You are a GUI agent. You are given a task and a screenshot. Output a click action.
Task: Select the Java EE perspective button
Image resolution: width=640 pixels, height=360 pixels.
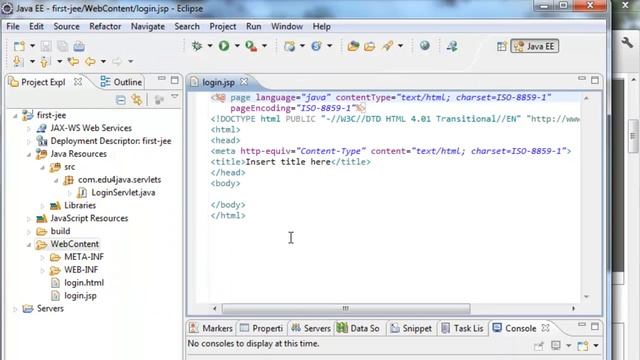point(534,46)
